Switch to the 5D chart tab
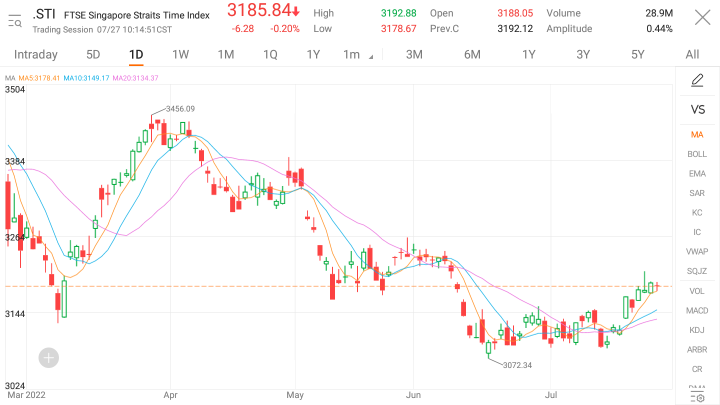This screenshot has width=720, height=405. click(x=93, y=55)
